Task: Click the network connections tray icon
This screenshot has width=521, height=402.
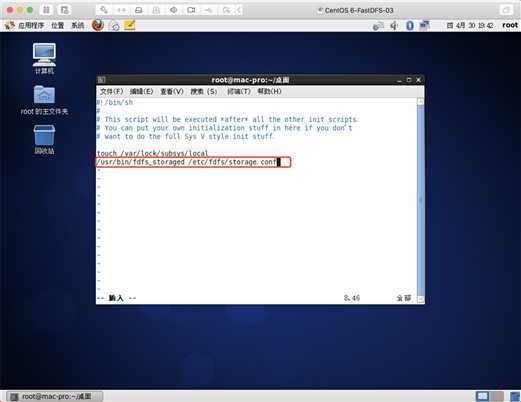Action: [378, 25]
